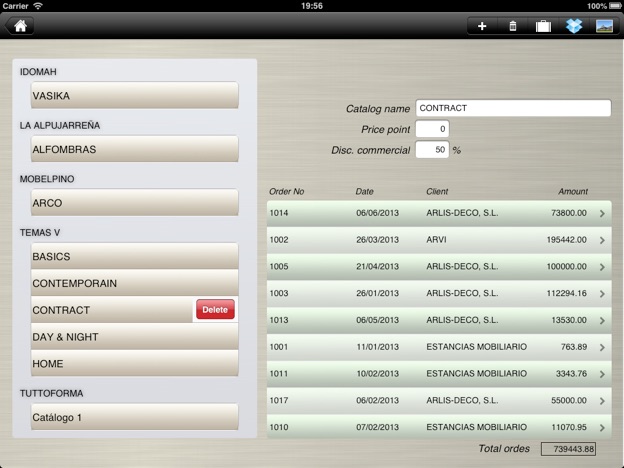
Task: Select order 1001 ESTANCIAS MOBILIARIO row
Action: click(x=438, y=347)
